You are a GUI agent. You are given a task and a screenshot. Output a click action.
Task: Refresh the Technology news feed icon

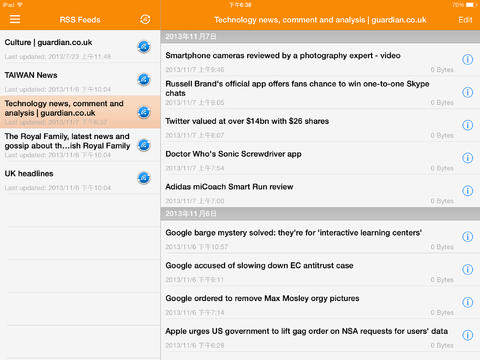coord(144,112)
